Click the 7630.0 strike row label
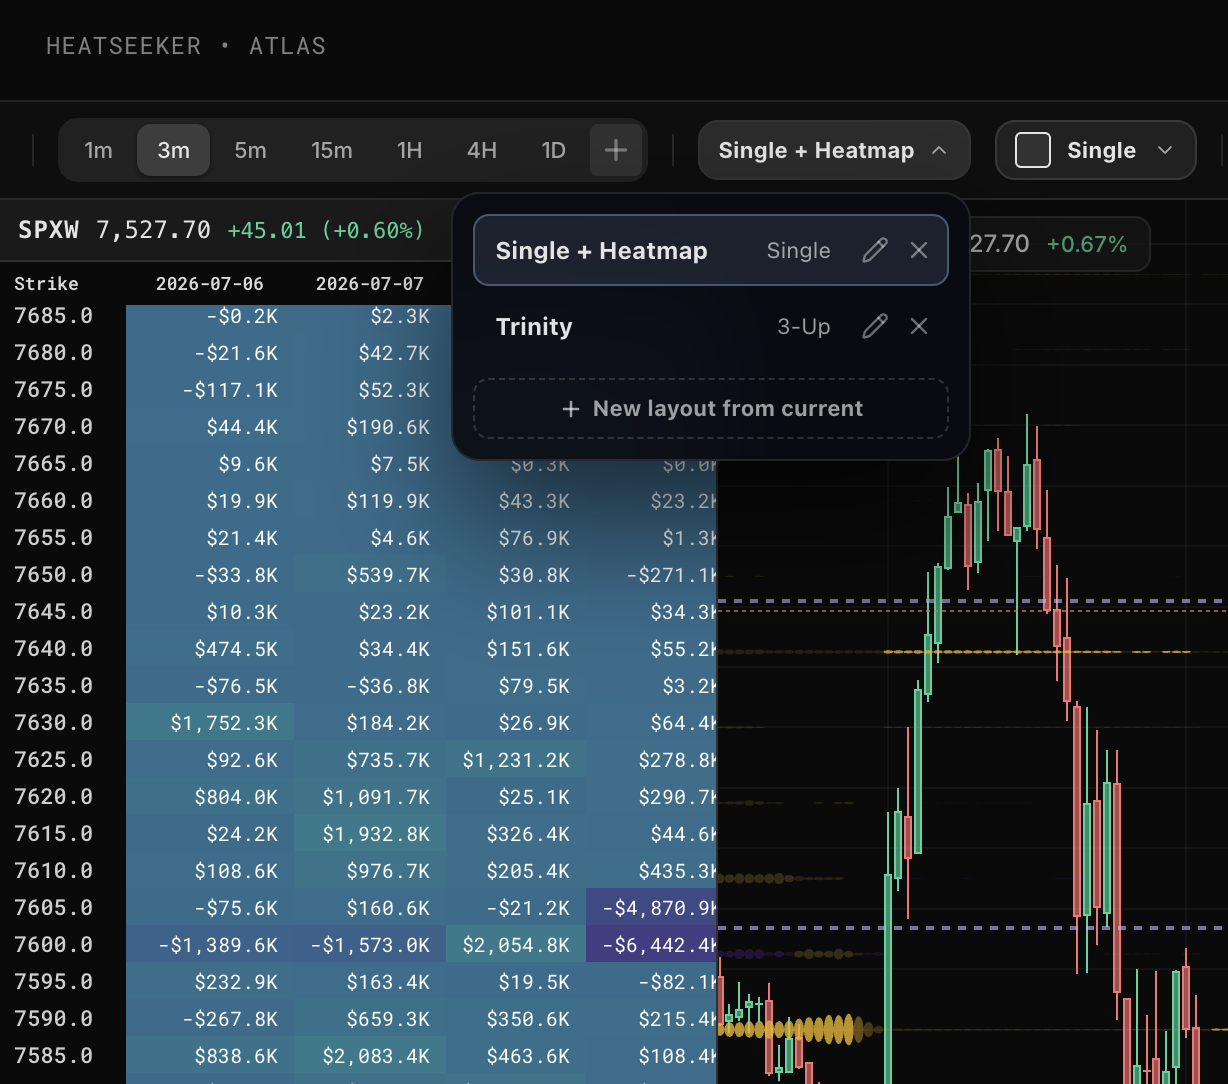Screen dimensions: 1228x1084 (x=53, y=722)
